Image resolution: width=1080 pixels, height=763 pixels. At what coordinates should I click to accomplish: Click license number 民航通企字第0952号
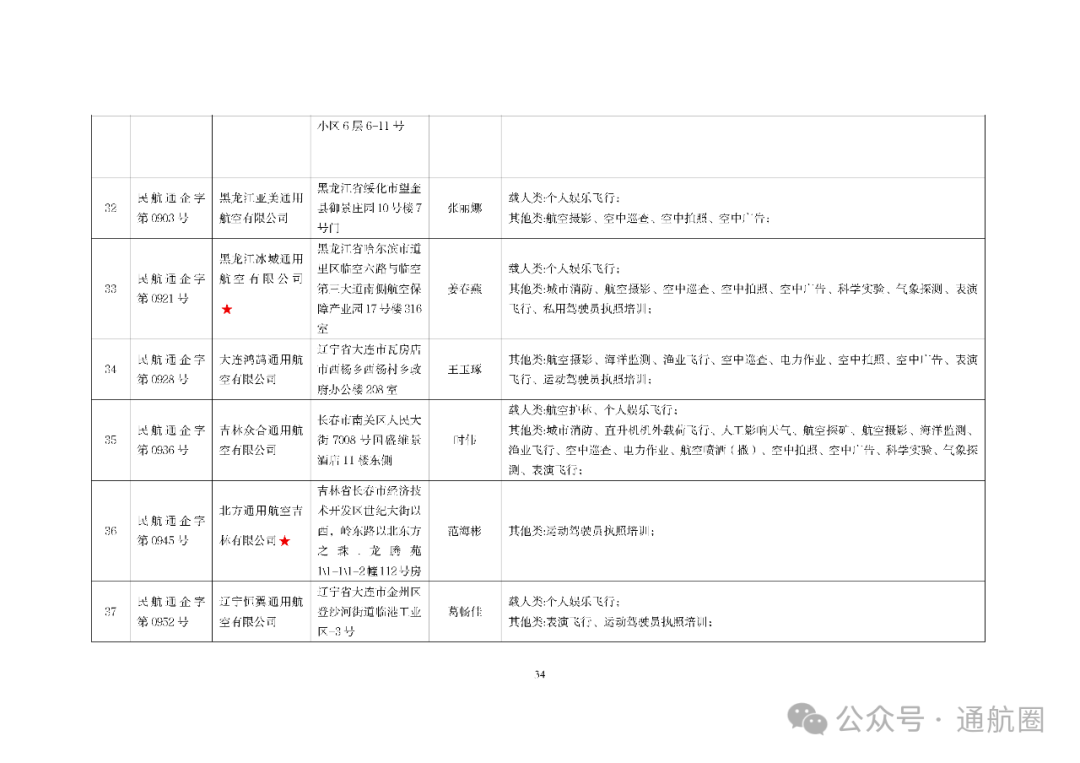171,612
